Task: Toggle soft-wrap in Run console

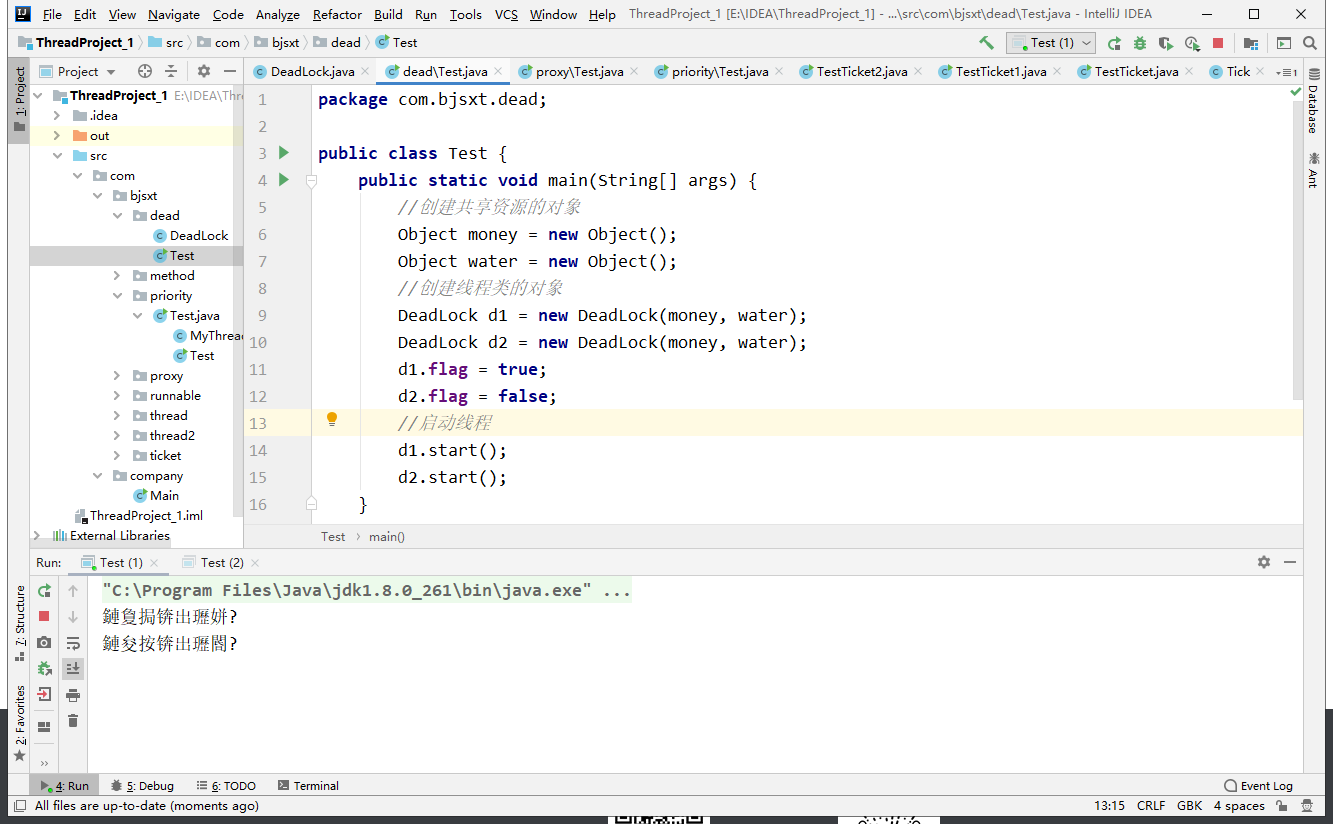Action: (x=73, y=642)
